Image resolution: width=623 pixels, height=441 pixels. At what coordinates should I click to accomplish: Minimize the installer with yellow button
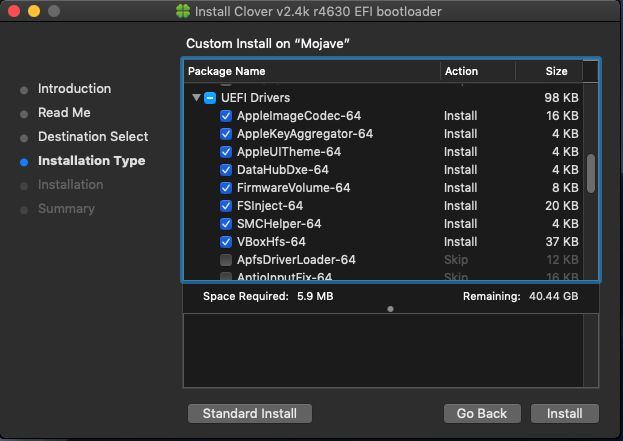point(34,11)
